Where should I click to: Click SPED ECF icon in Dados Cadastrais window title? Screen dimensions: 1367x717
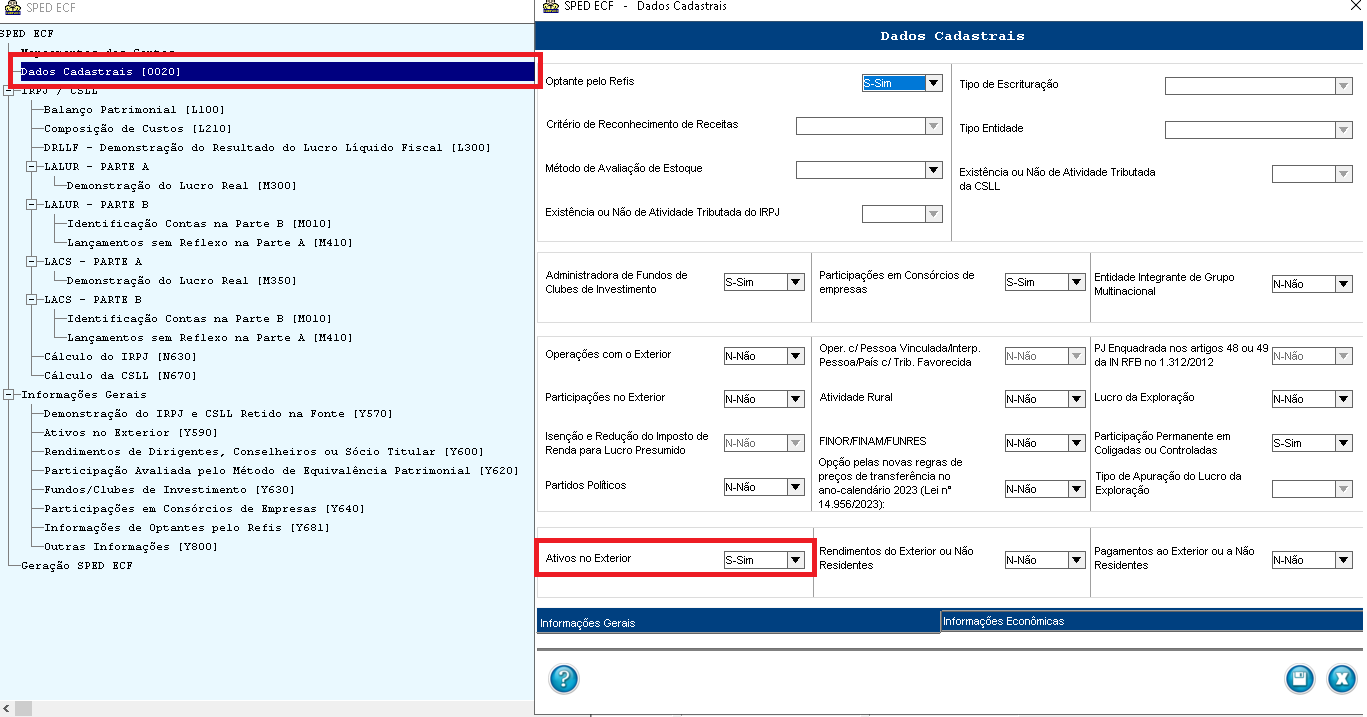click(x=549, y=7)
